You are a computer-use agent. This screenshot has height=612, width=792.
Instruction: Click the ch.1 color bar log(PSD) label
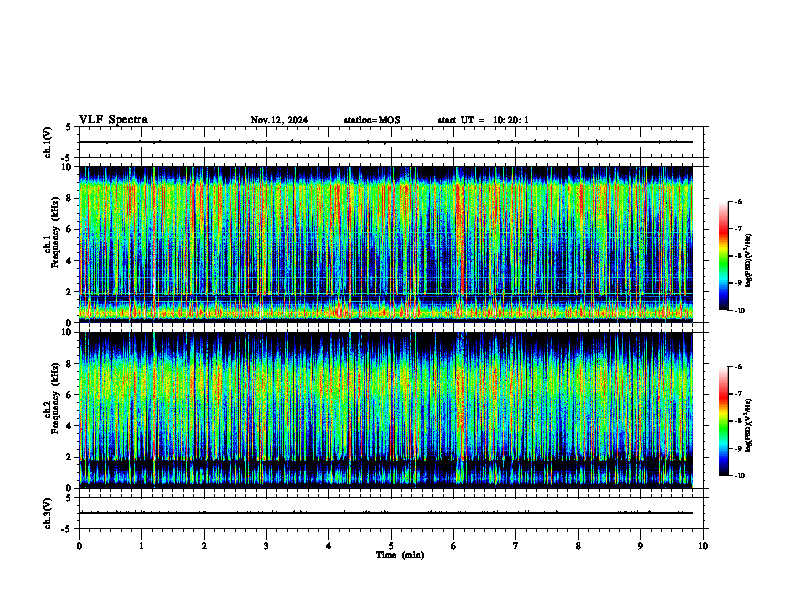(748, 261)
